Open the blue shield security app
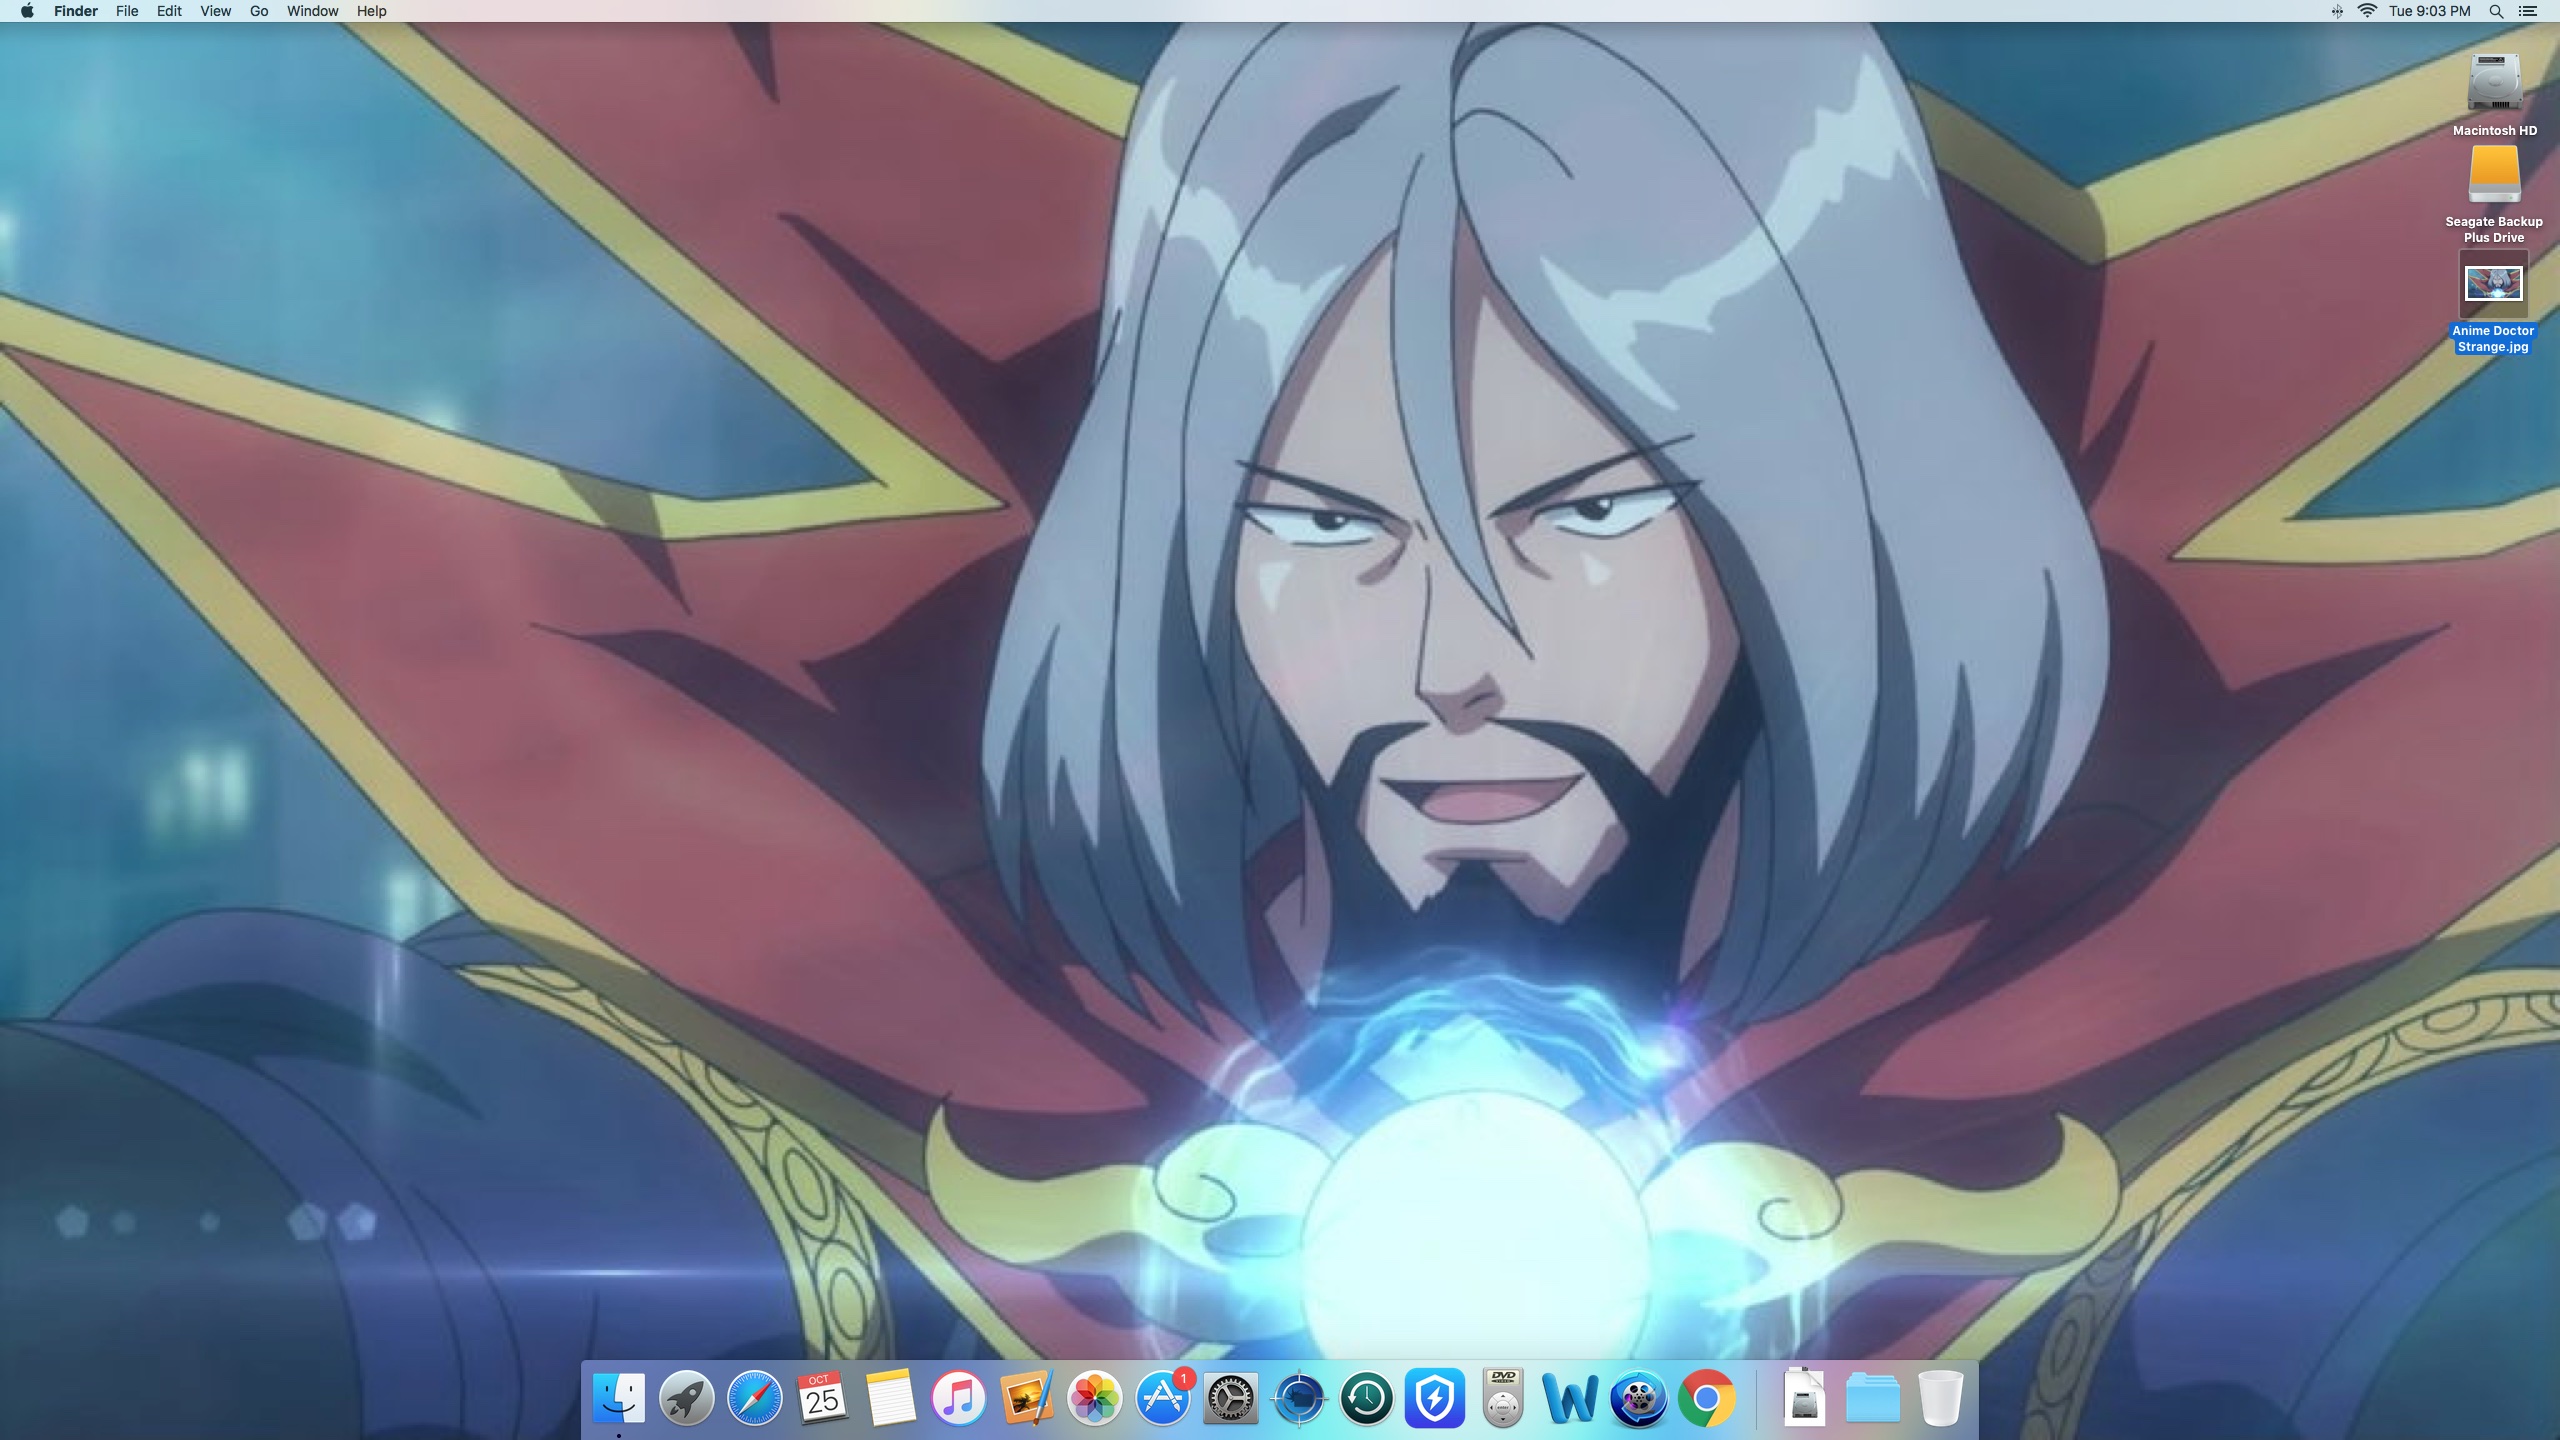 coord(1435,1398)
